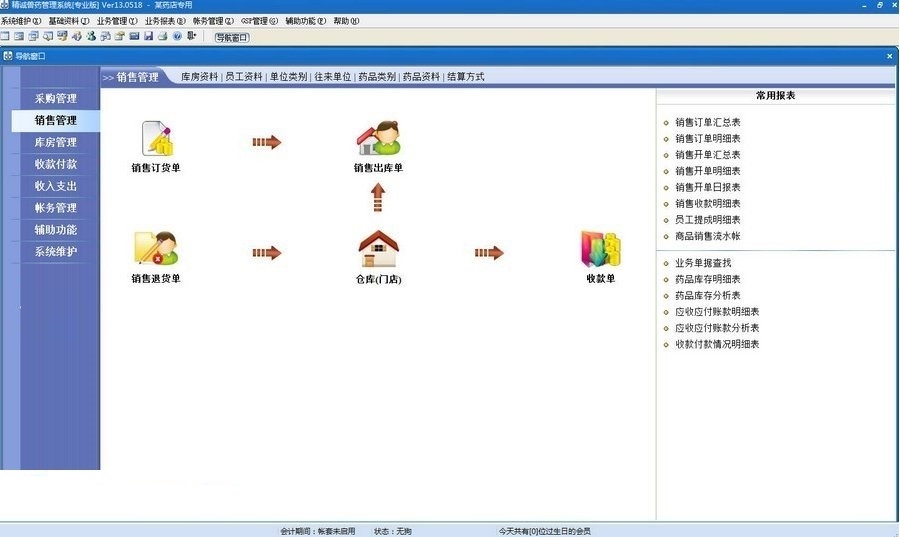
Task: Select 帐务管理 in the sidebar
Action: pos(56,207)
